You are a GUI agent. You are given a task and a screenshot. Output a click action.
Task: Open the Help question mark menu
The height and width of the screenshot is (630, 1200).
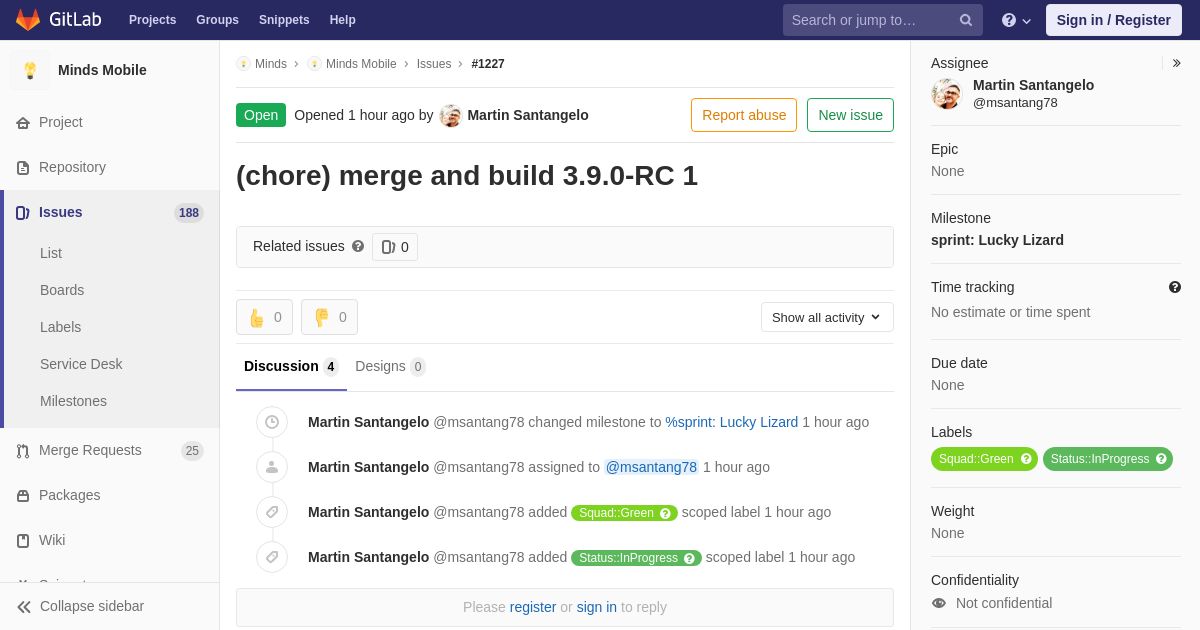1016,20
